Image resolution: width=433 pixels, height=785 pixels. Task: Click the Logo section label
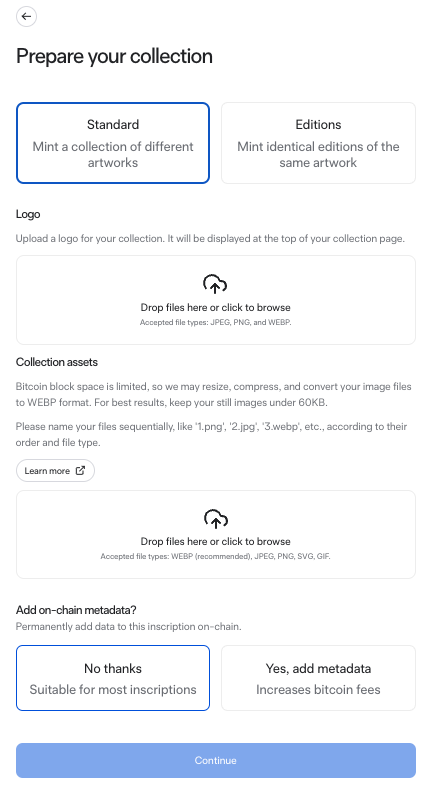pyautogui.click(x=28, y=214)
